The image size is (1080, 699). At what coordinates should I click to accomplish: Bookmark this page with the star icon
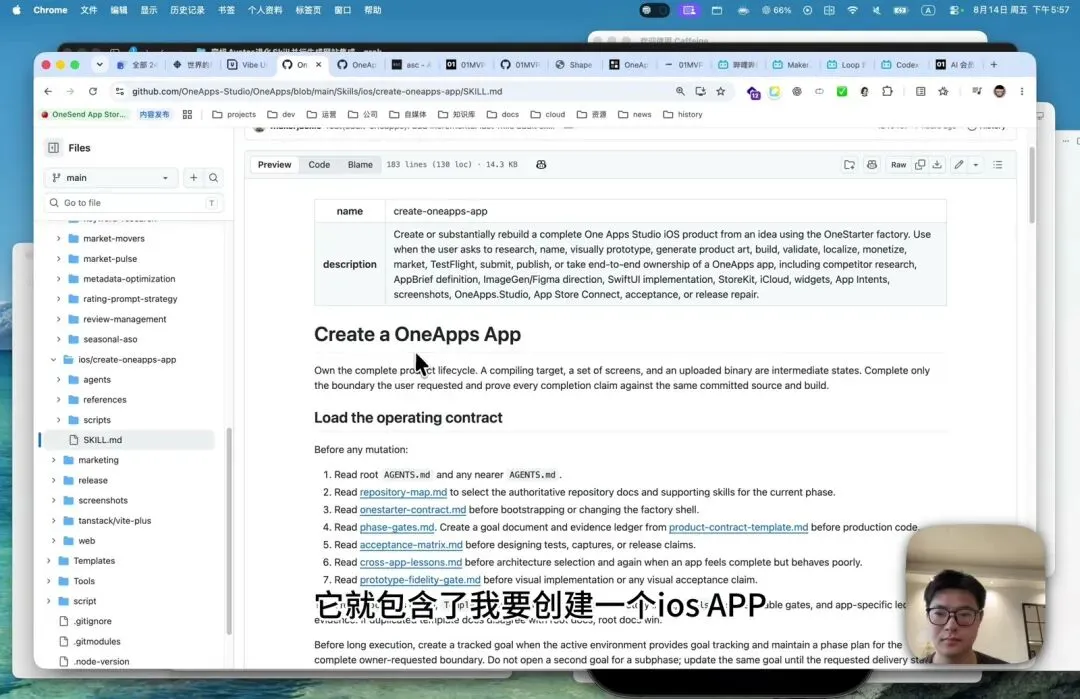(x=720, y=91)
